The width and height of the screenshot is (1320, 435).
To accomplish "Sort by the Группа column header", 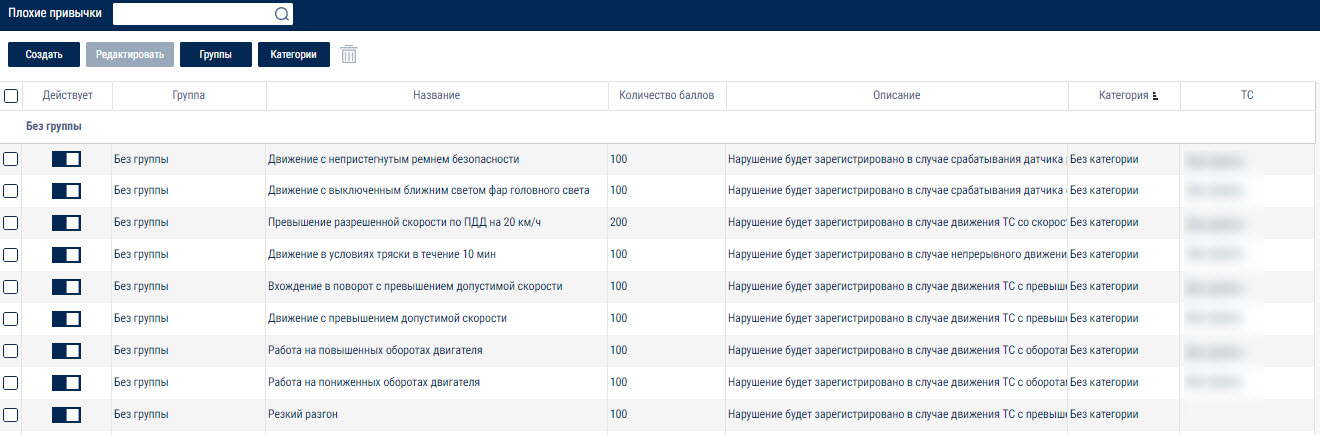I will [189, 96].
